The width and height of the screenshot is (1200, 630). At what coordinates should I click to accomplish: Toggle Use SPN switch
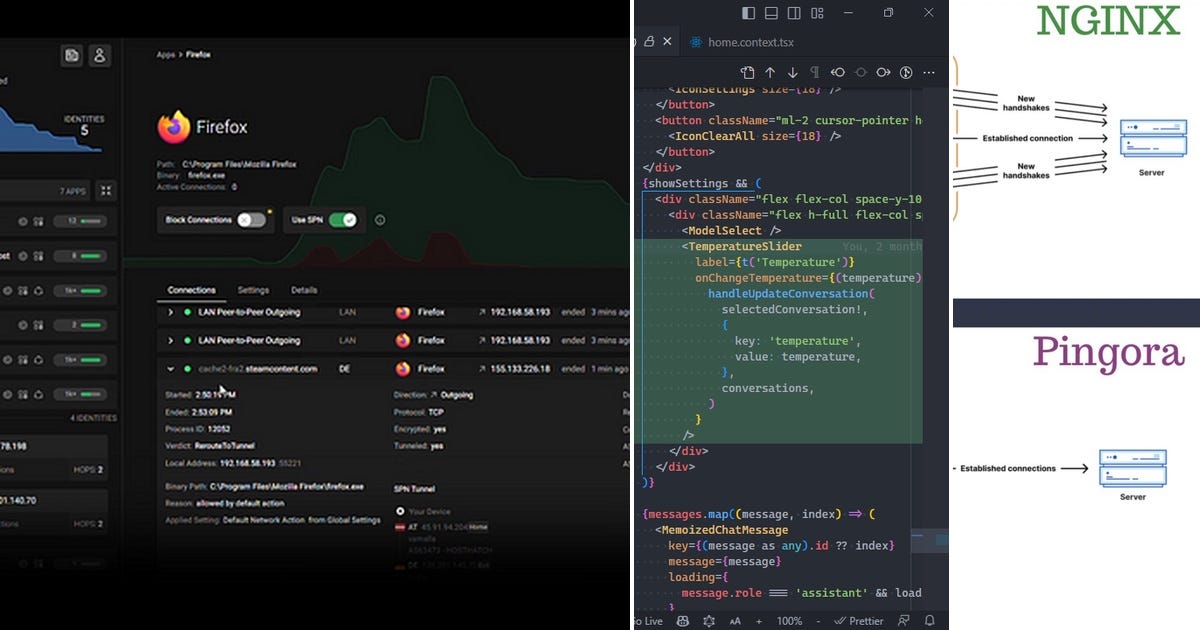343,220
